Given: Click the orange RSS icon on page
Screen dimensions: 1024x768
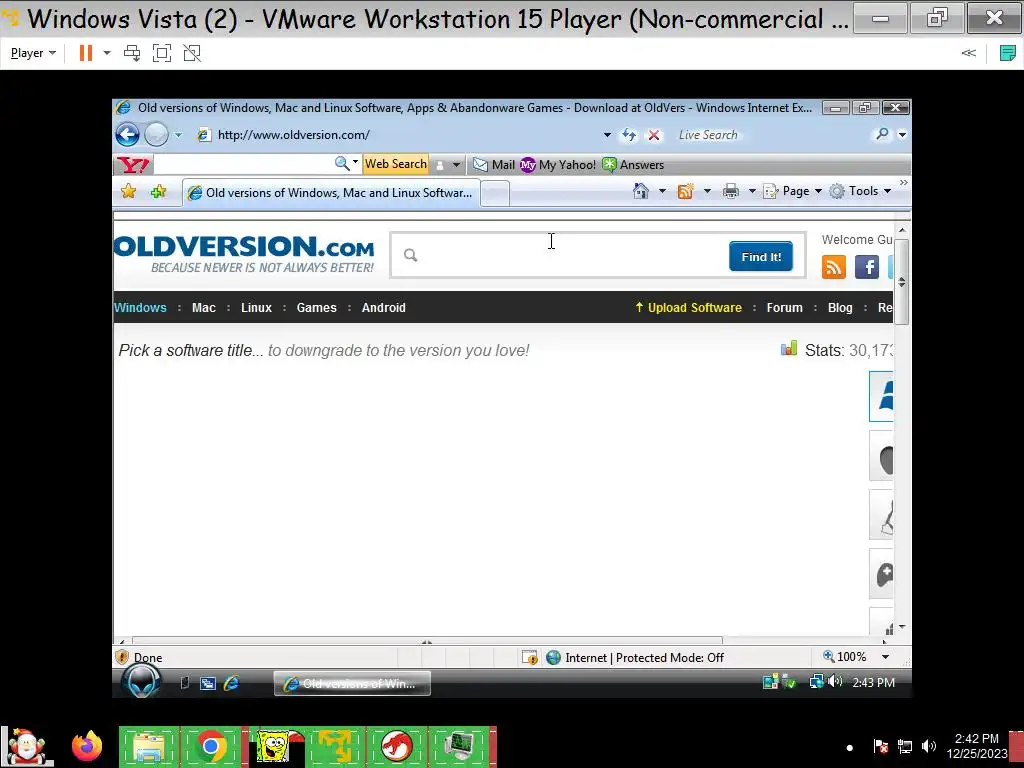Looking at the screenshot, I should pyautogui.click(x=833, y=267).
